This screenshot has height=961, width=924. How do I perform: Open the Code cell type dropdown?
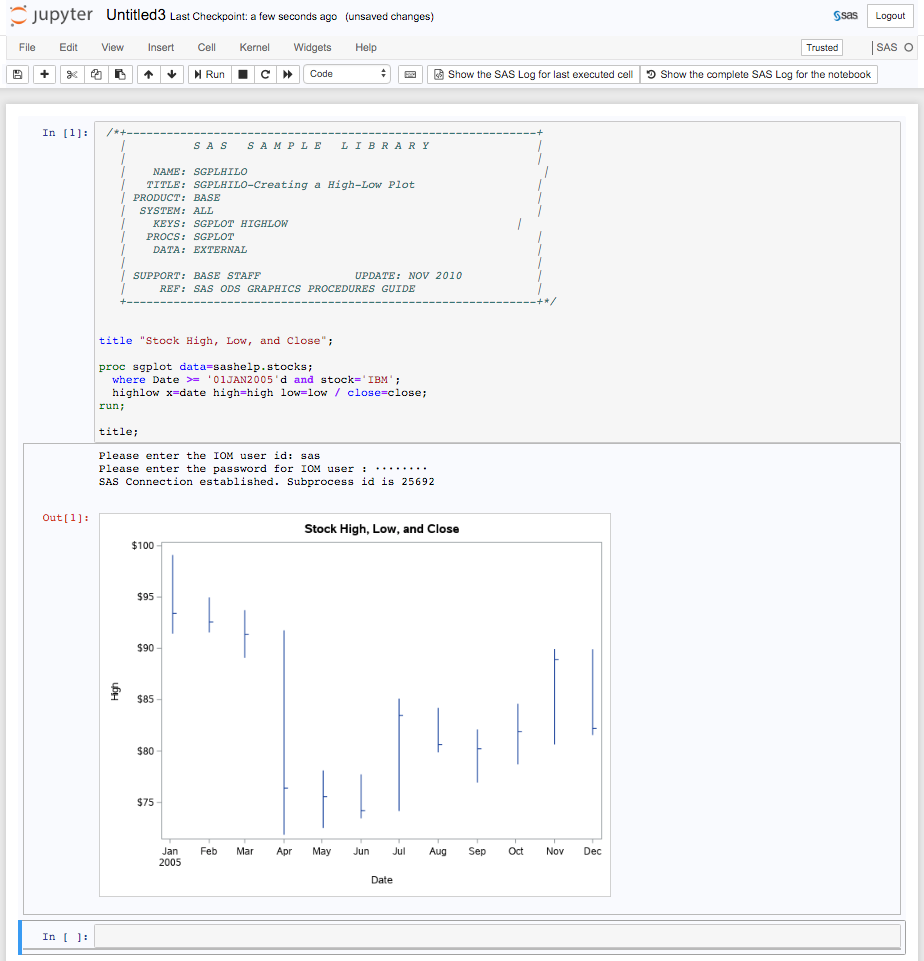tap(347, 74)
